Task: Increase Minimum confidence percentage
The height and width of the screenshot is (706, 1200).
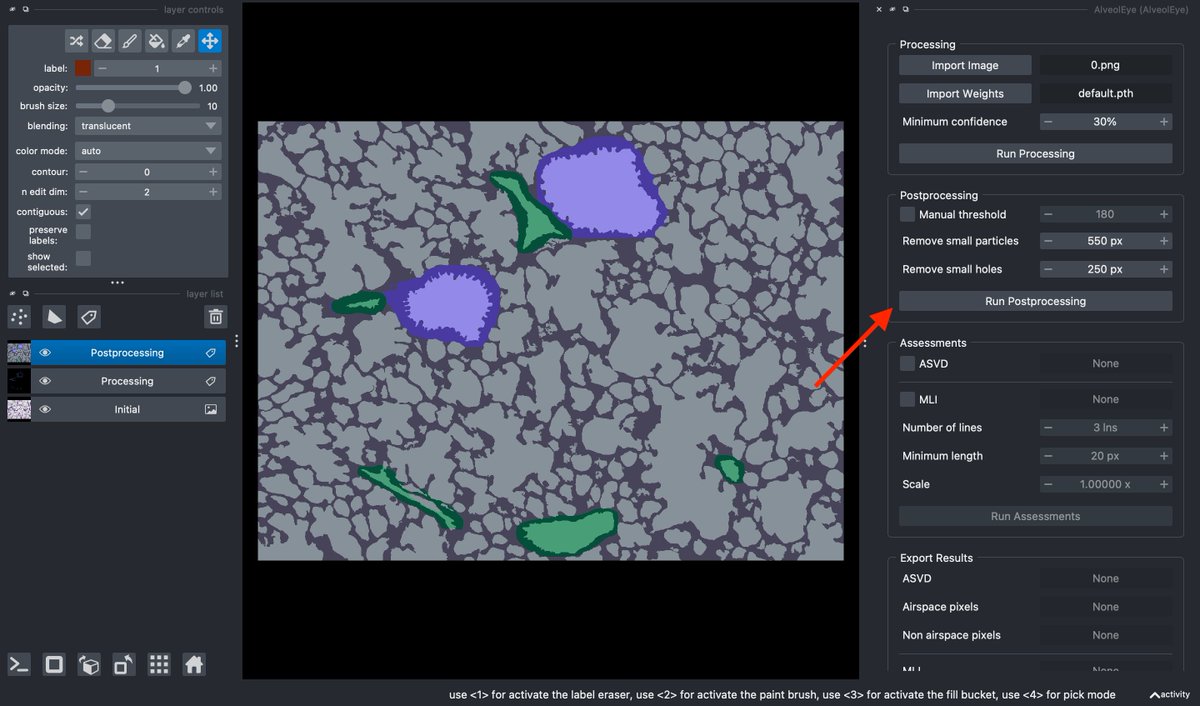Action: coord(1164,122)
